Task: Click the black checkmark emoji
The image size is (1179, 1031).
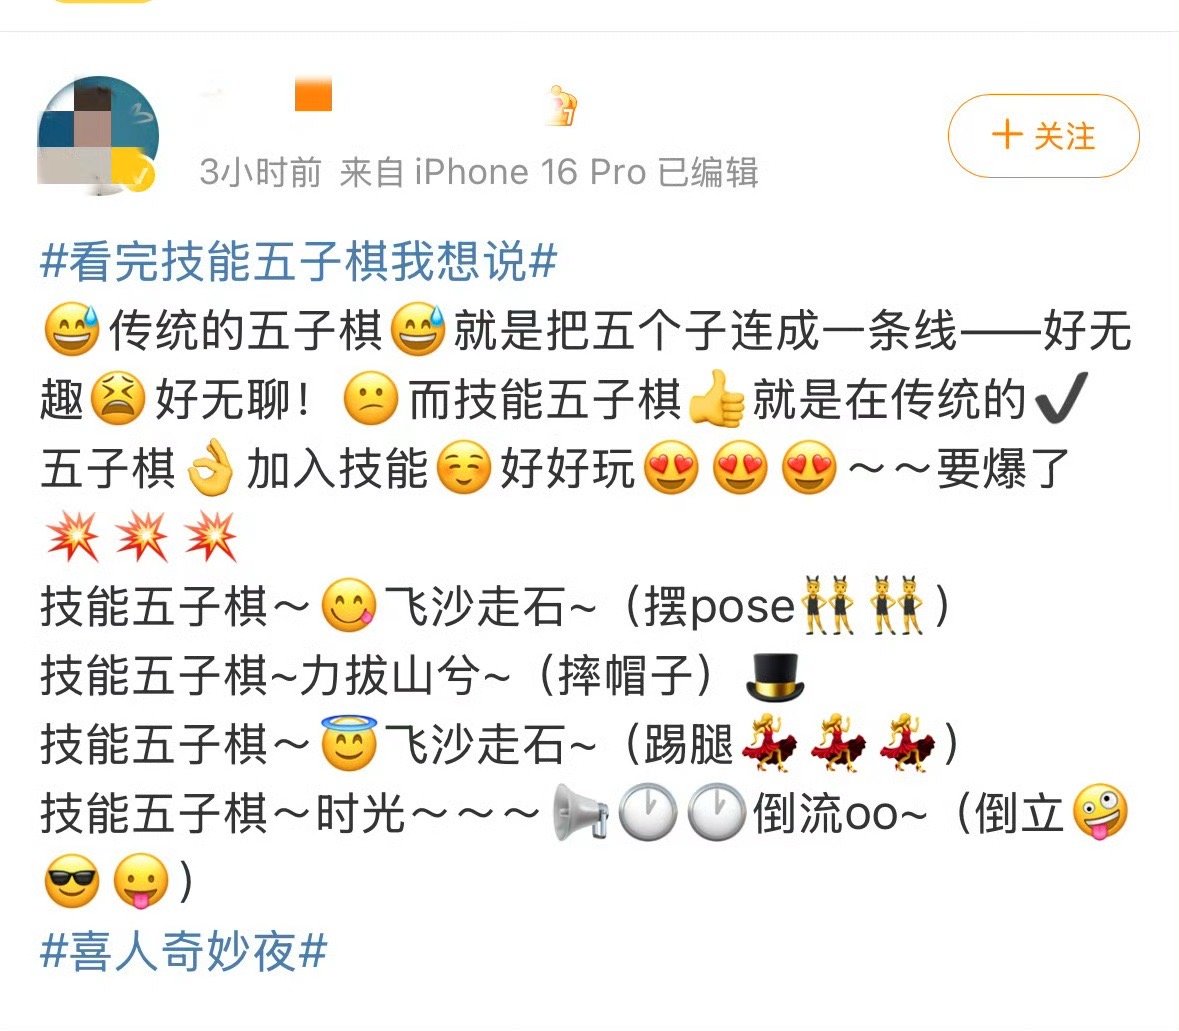Action: [x=1061, y=398]
